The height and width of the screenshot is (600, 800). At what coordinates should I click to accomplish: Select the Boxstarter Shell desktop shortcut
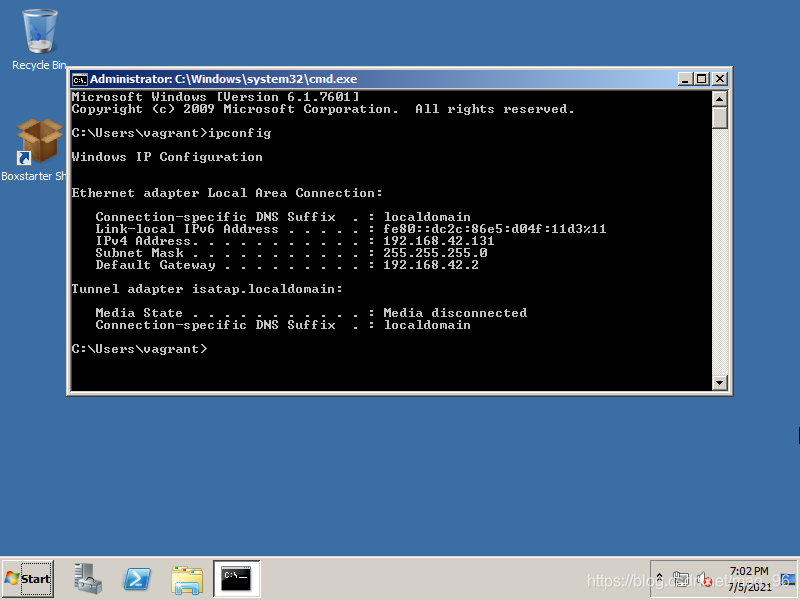pyautogui.click(x=34, y=149)
